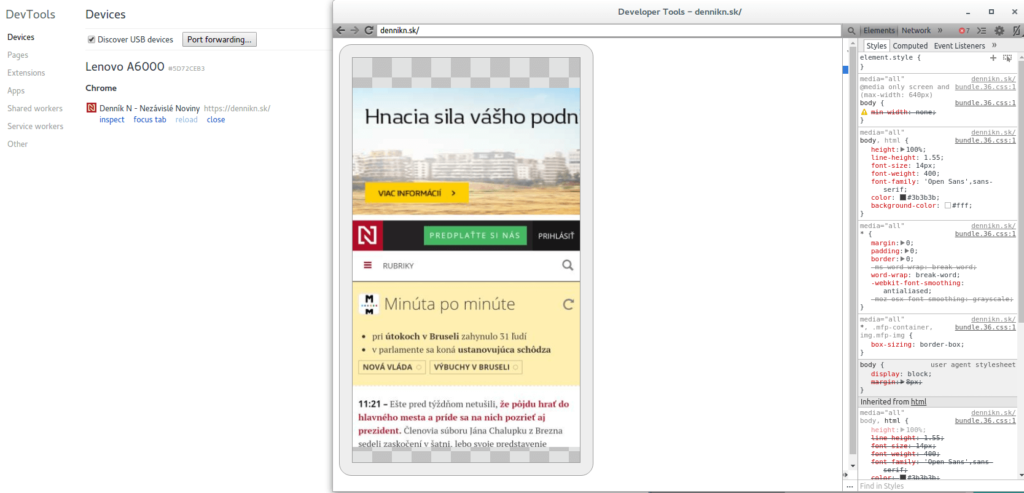Toggle element state icon in element.style
This screenshot has height=493, width=1024.
click(1008, 58)
